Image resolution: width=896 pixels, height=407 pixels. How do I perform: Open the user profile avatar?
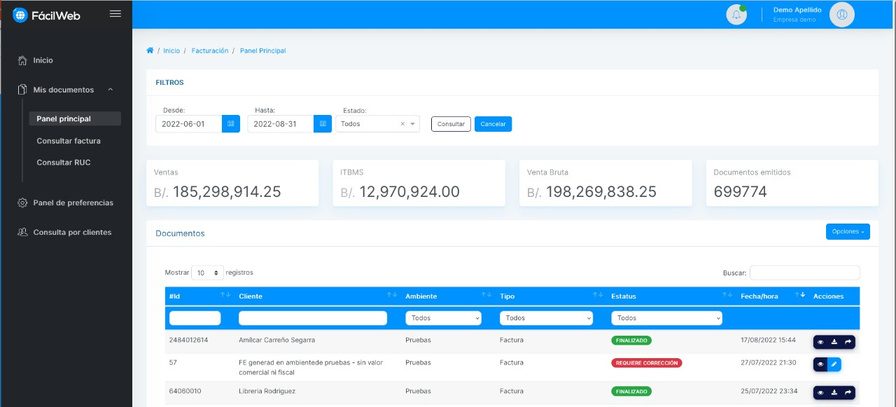842,15
